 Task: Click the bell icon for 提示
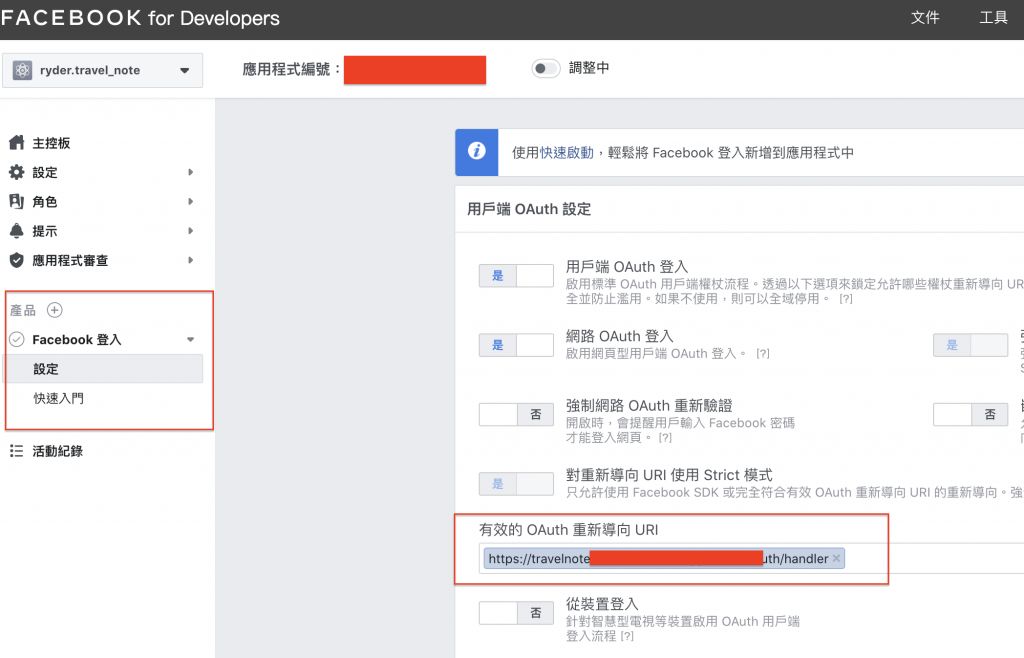click(x=16, y=230)
